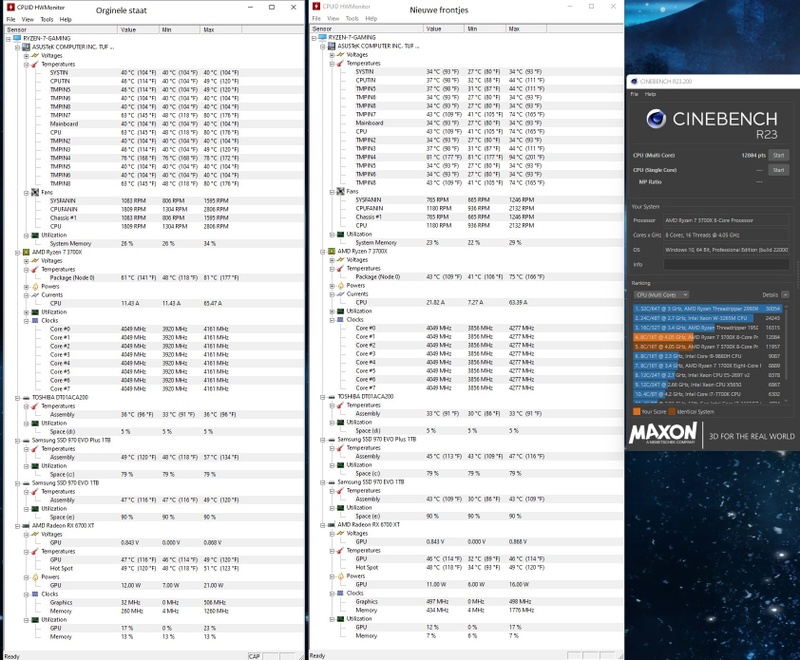
Task: Open the Cinebench Help menu
Action: pyautogui.click(x=650, y=94)
